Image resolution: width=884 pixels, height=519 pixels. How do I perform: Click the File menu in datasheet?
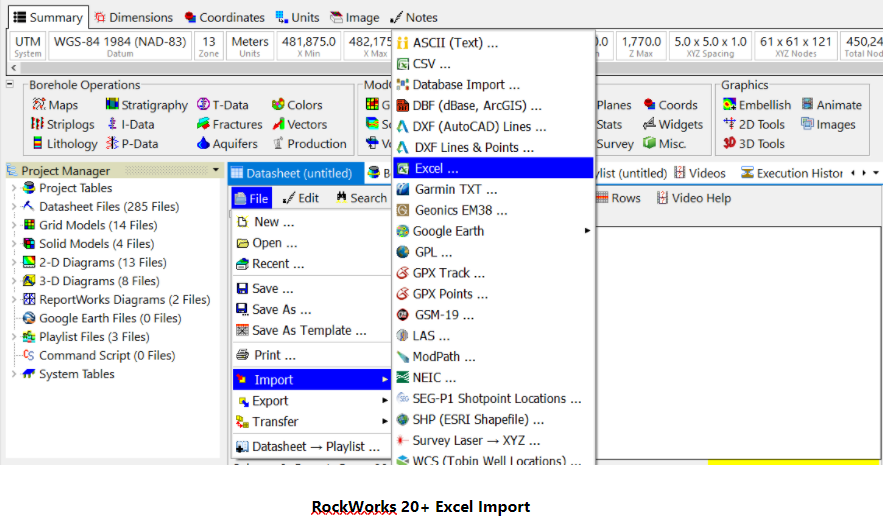click(x=251, y=198)
